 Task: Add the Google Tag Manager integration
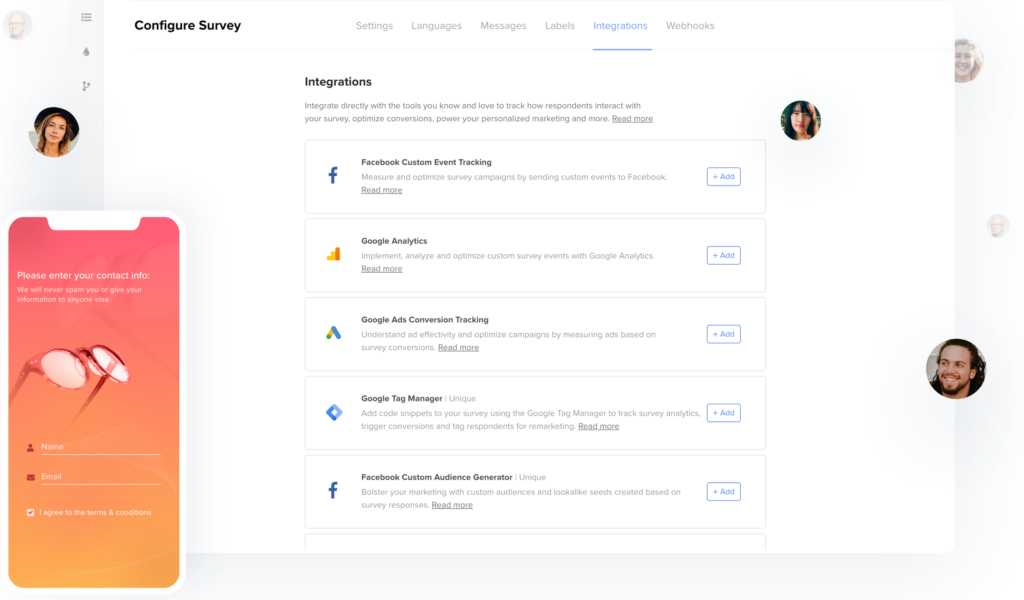[x=723, y=412]
